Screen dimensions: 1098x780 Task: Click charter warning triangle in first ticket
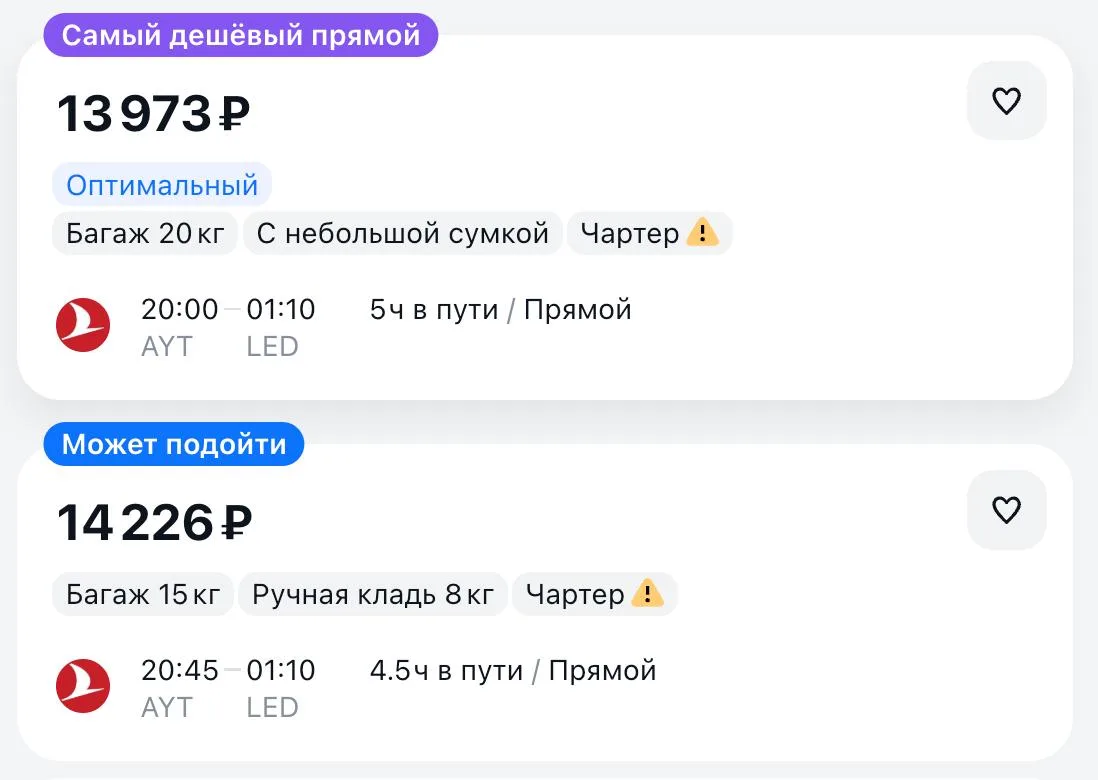coord(702,232)
